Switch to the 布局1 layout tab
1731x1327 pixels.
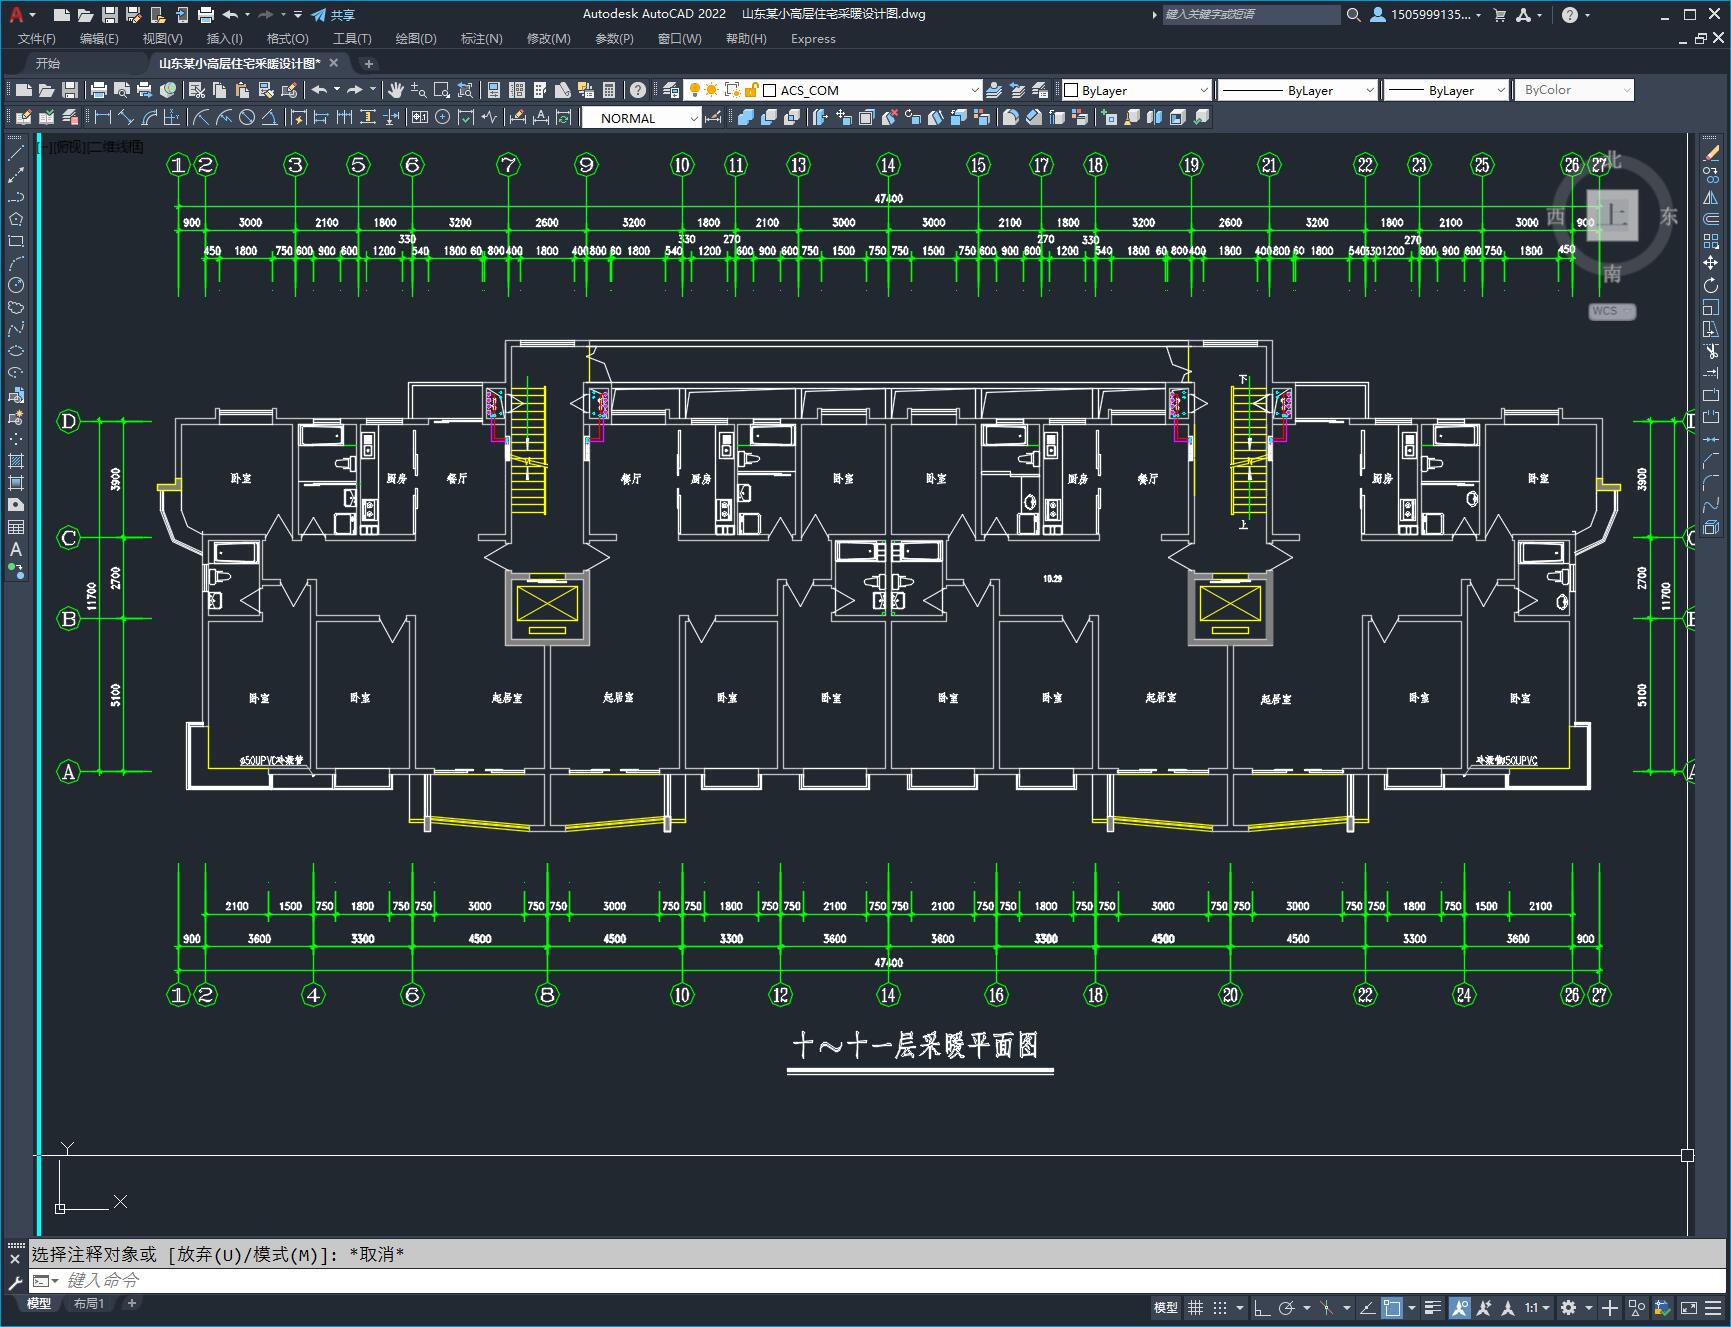89,1303
